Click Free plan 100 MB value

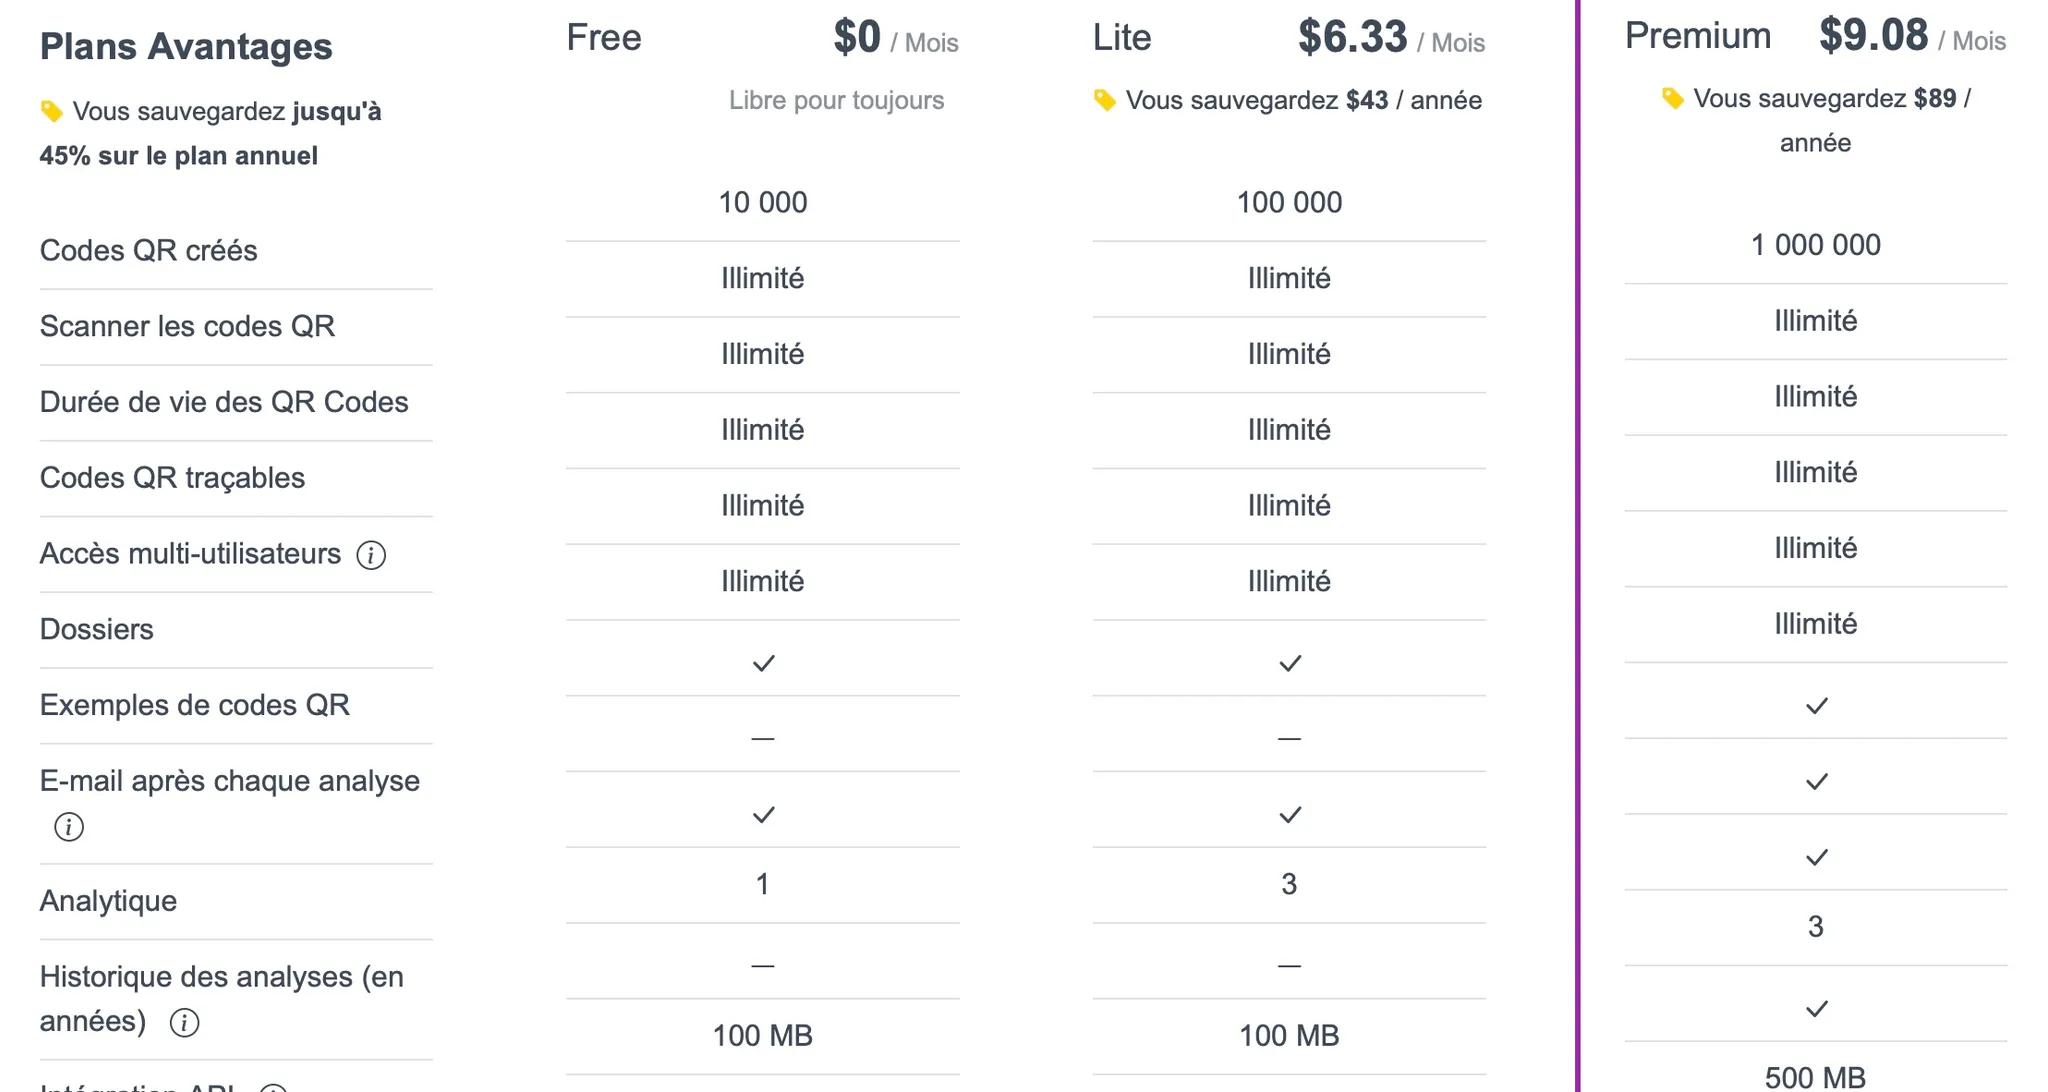tap(763, 1036)
